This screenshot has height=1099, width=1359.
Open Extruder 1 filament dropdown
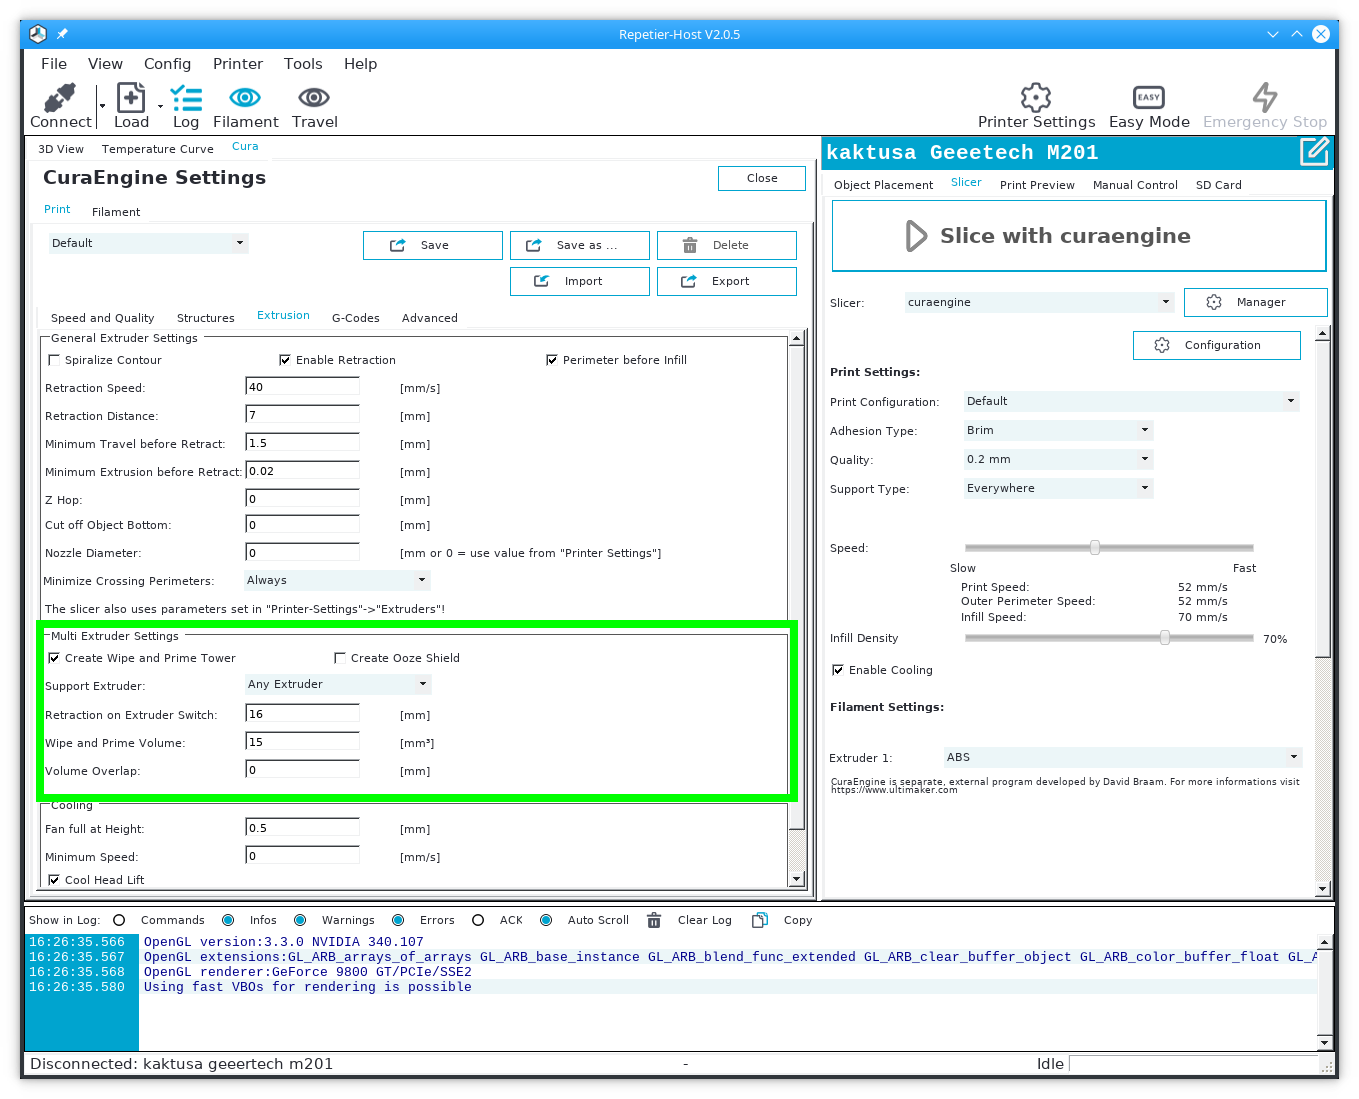pos(1123,757)
